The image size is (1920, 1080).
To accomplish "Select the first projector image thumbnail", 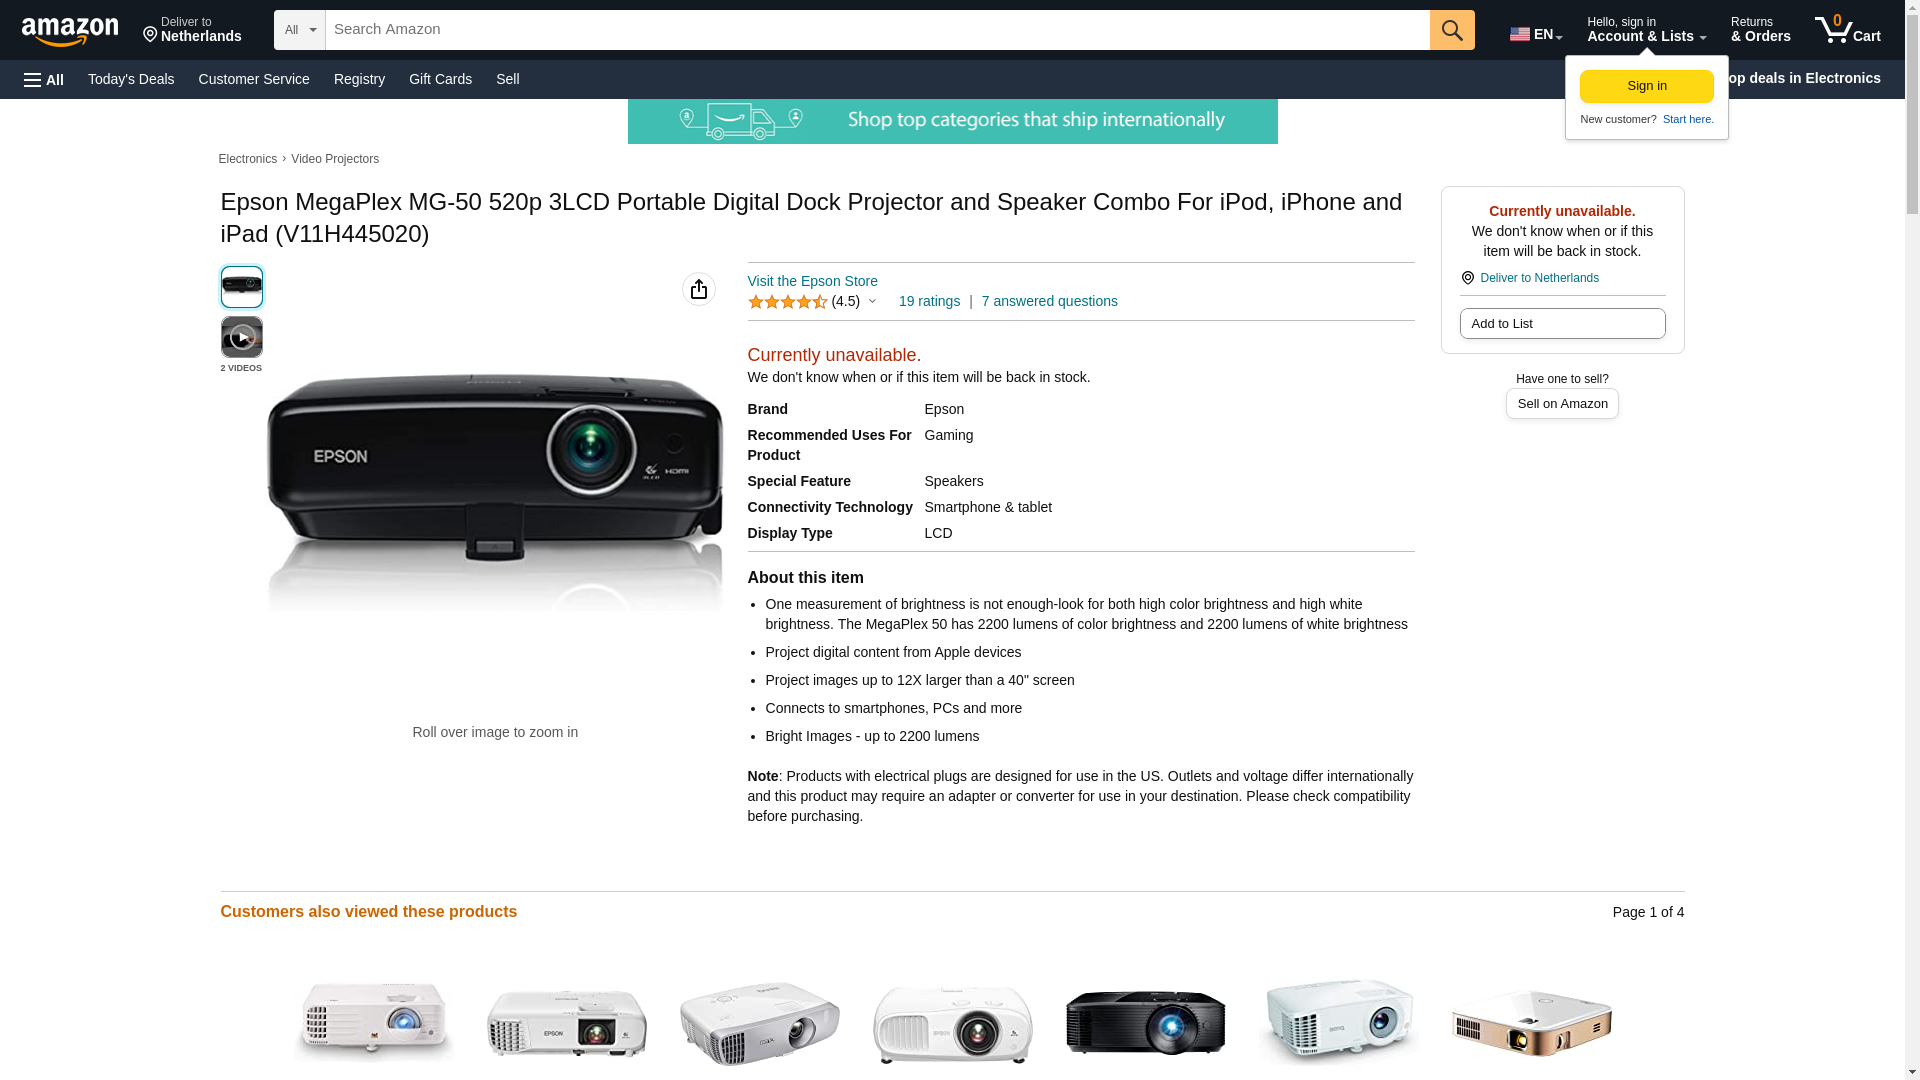I will (x=242, y=287).
